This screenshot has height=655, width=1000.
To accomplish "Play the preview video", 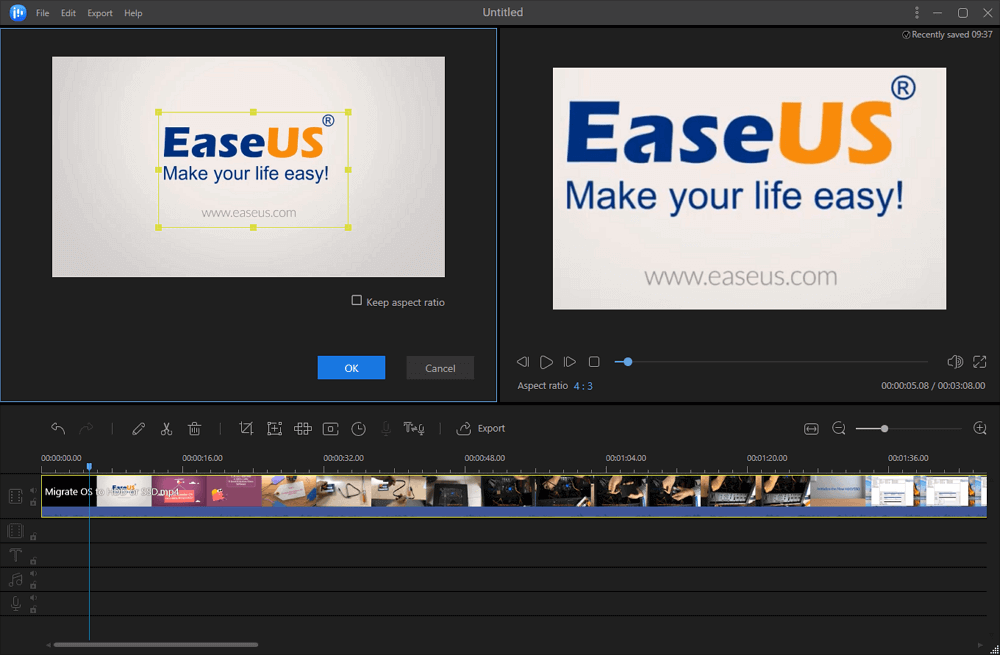I will pos(546,362).
